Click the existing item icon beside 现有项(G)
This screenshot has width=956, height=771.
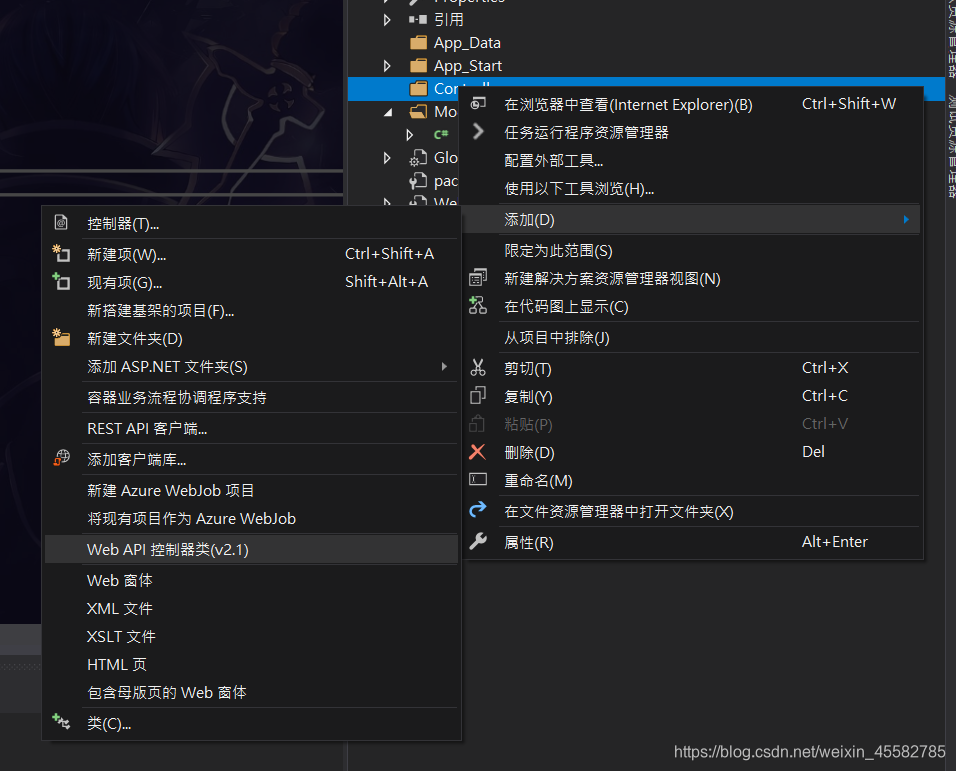[x=61, y=281]
